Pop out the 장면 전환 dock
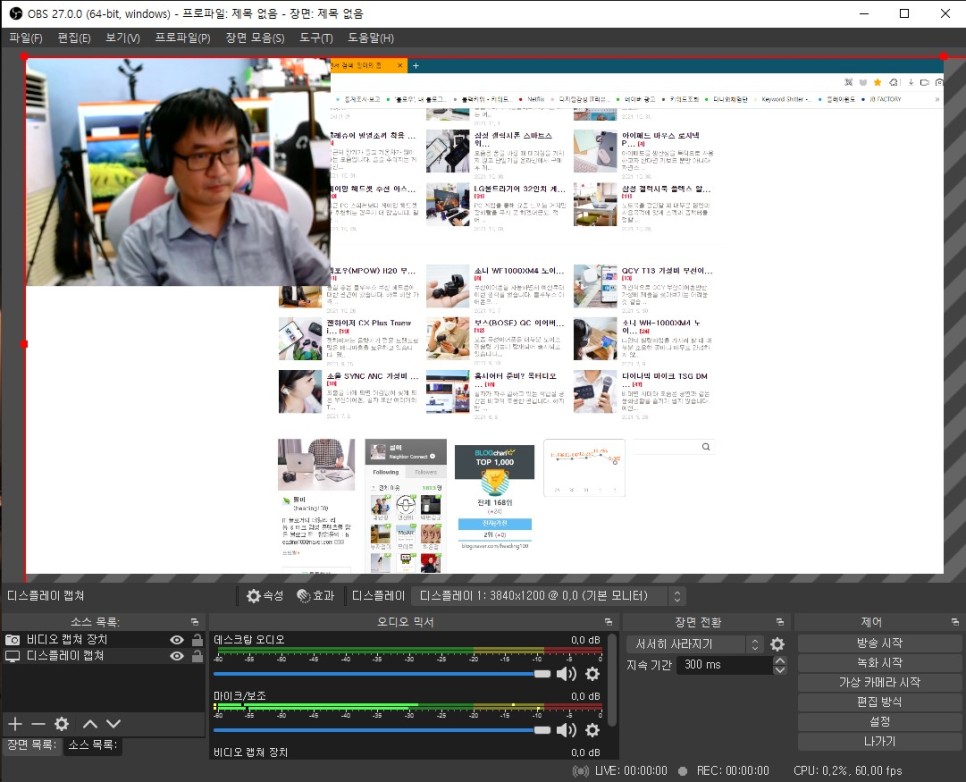966x782 pixels. pyautogui.click(x=780, y=622)
